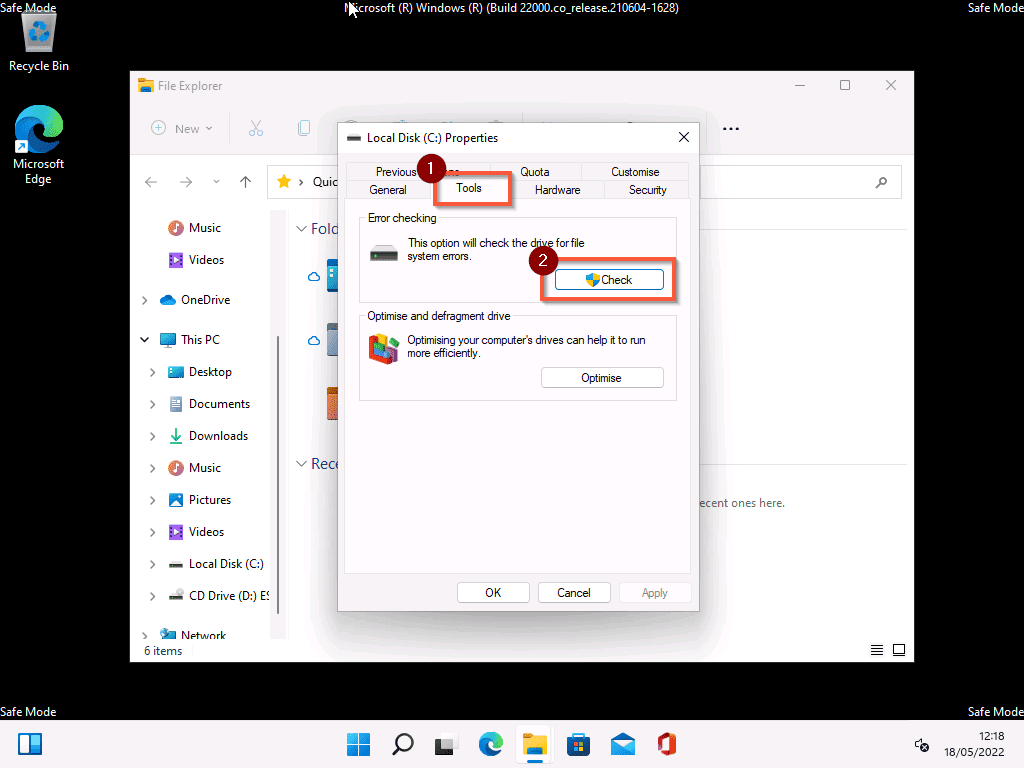Expand the OneDrive node in the sidebar
1024x768 pixels.
point(144,299)
